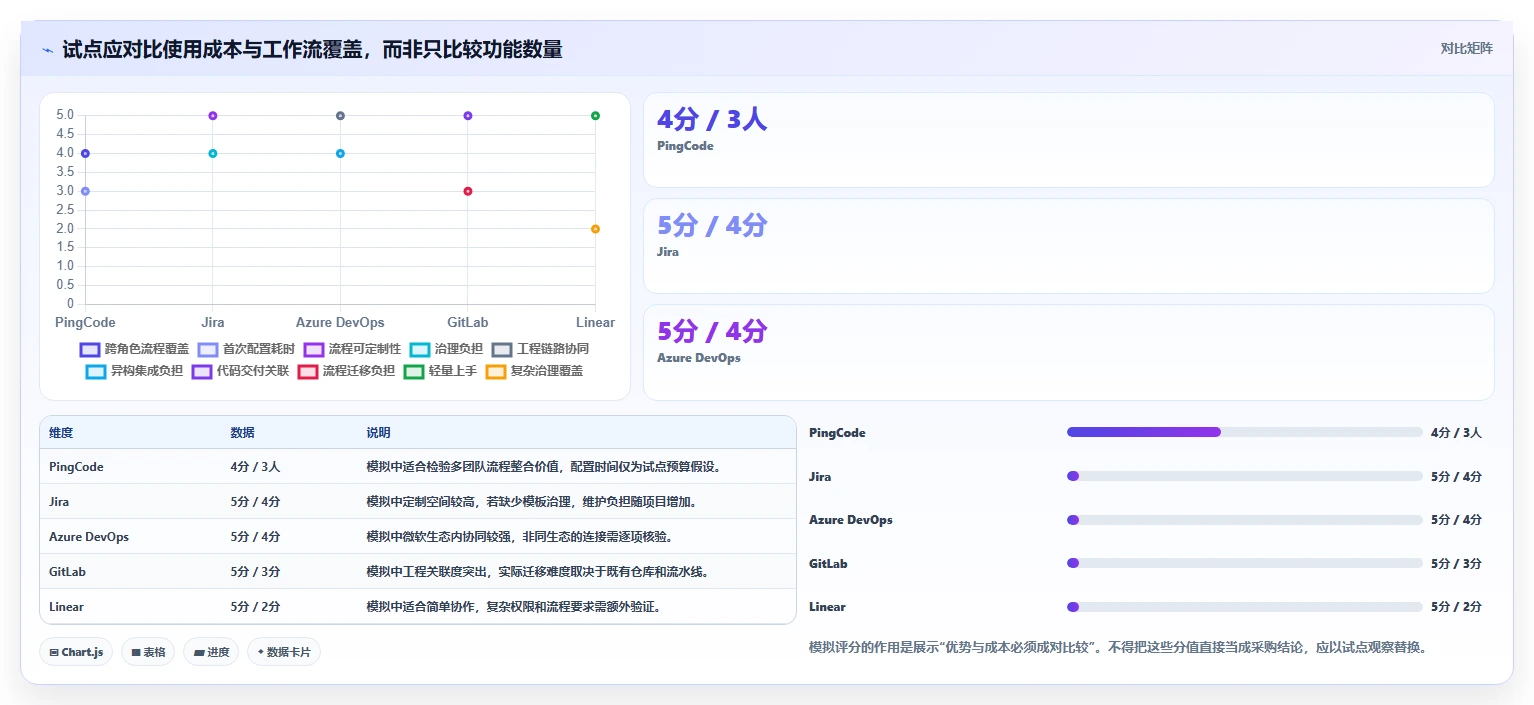
Task: Click the 模拟中定制空间较高 description
Action: [x=532, y=502]
